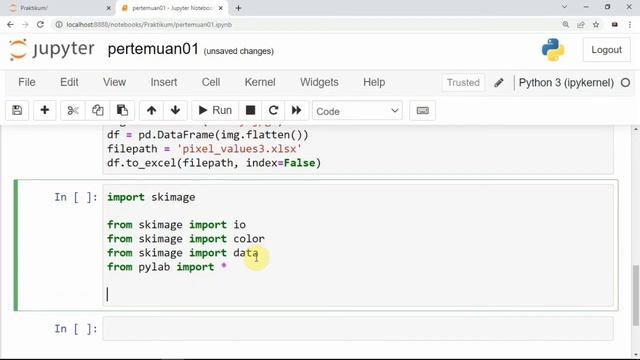This screenshot has height=360, width=640.
Task: Open the View menu
Action: click(x=114, y=82)
